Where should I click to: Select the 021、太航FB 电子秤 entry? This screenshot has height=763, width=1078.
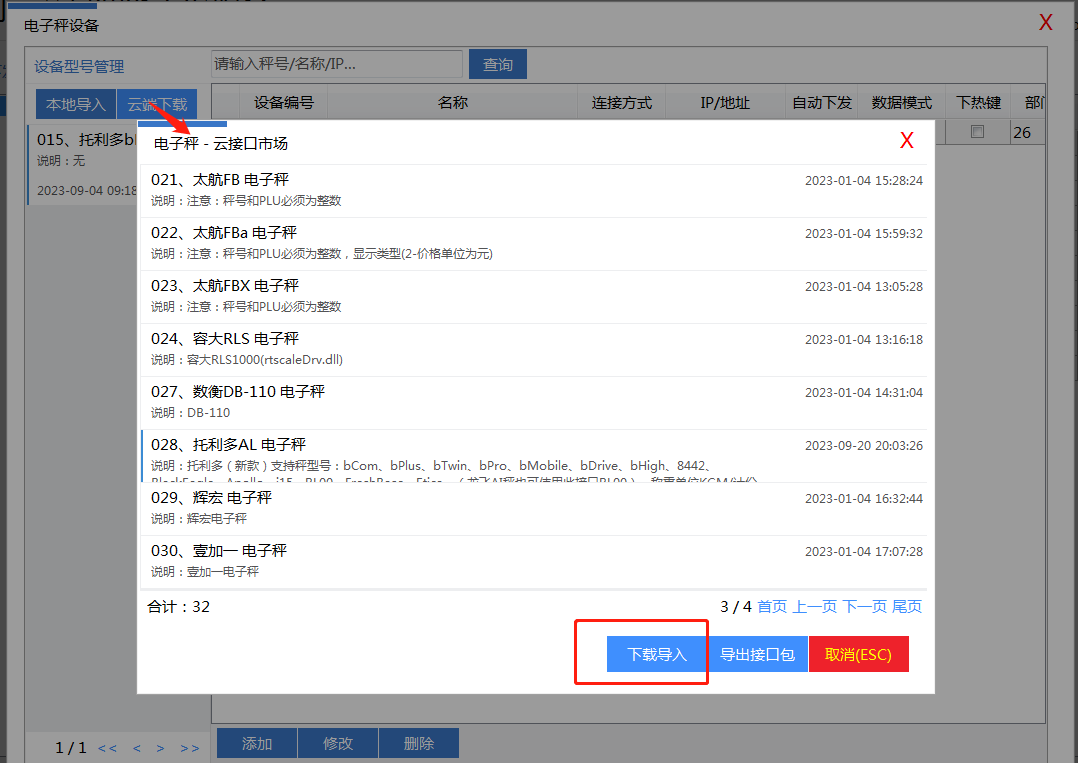tap(220, 180)
